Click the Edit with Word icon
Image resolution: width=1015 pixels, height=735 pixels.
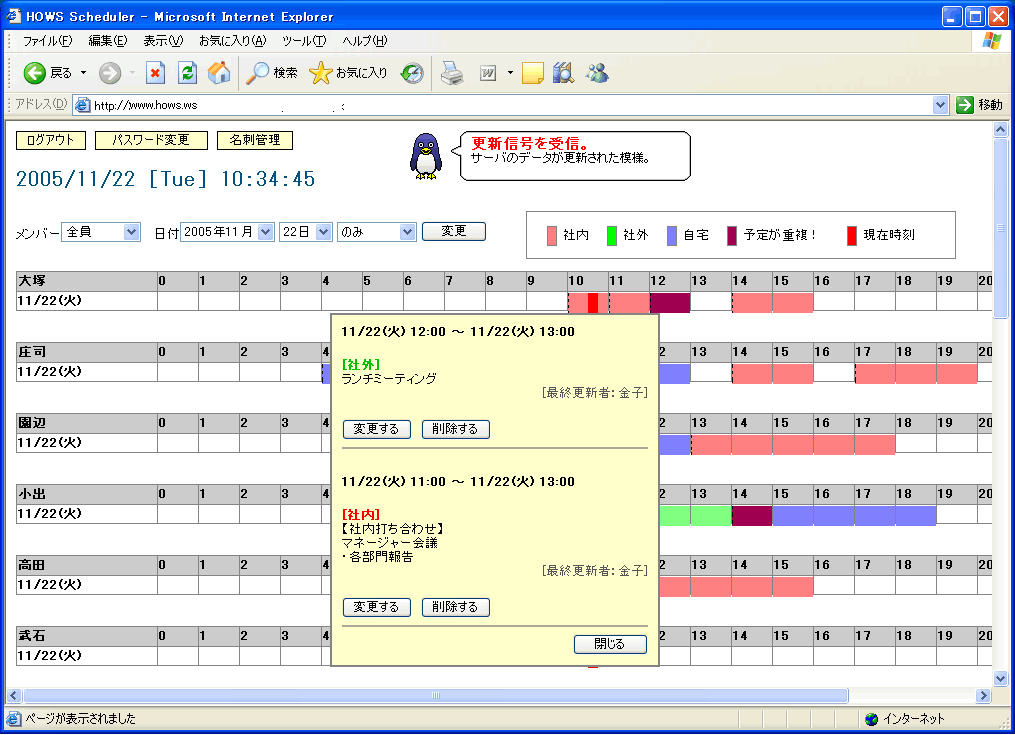point(488,73)
